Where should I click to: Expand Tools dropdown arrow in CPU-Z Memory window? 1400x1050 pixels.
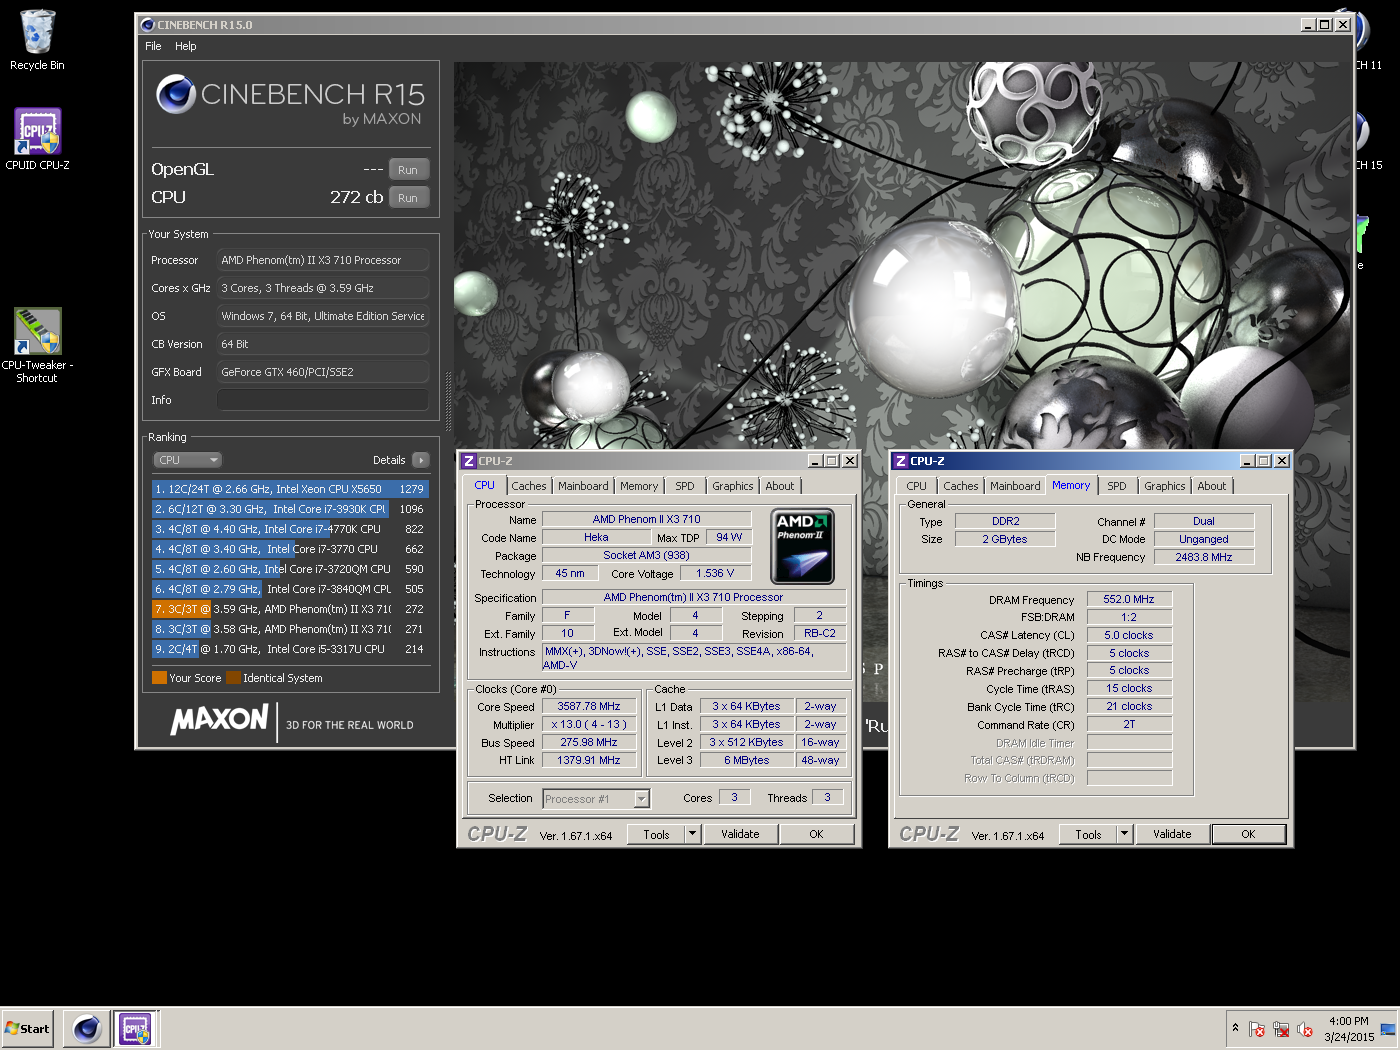pos(1124,834)
